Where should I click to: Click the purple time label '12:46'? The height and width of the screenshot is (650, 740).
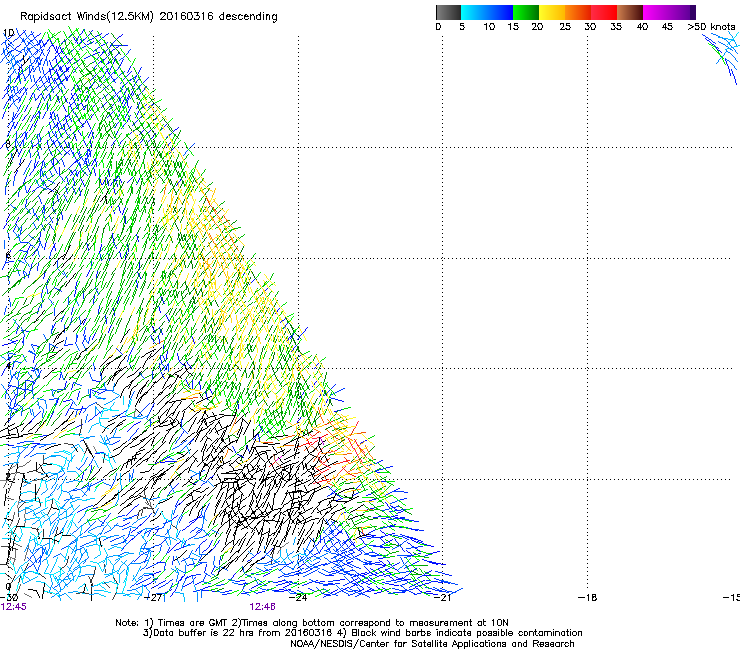(x=262, y=607)
